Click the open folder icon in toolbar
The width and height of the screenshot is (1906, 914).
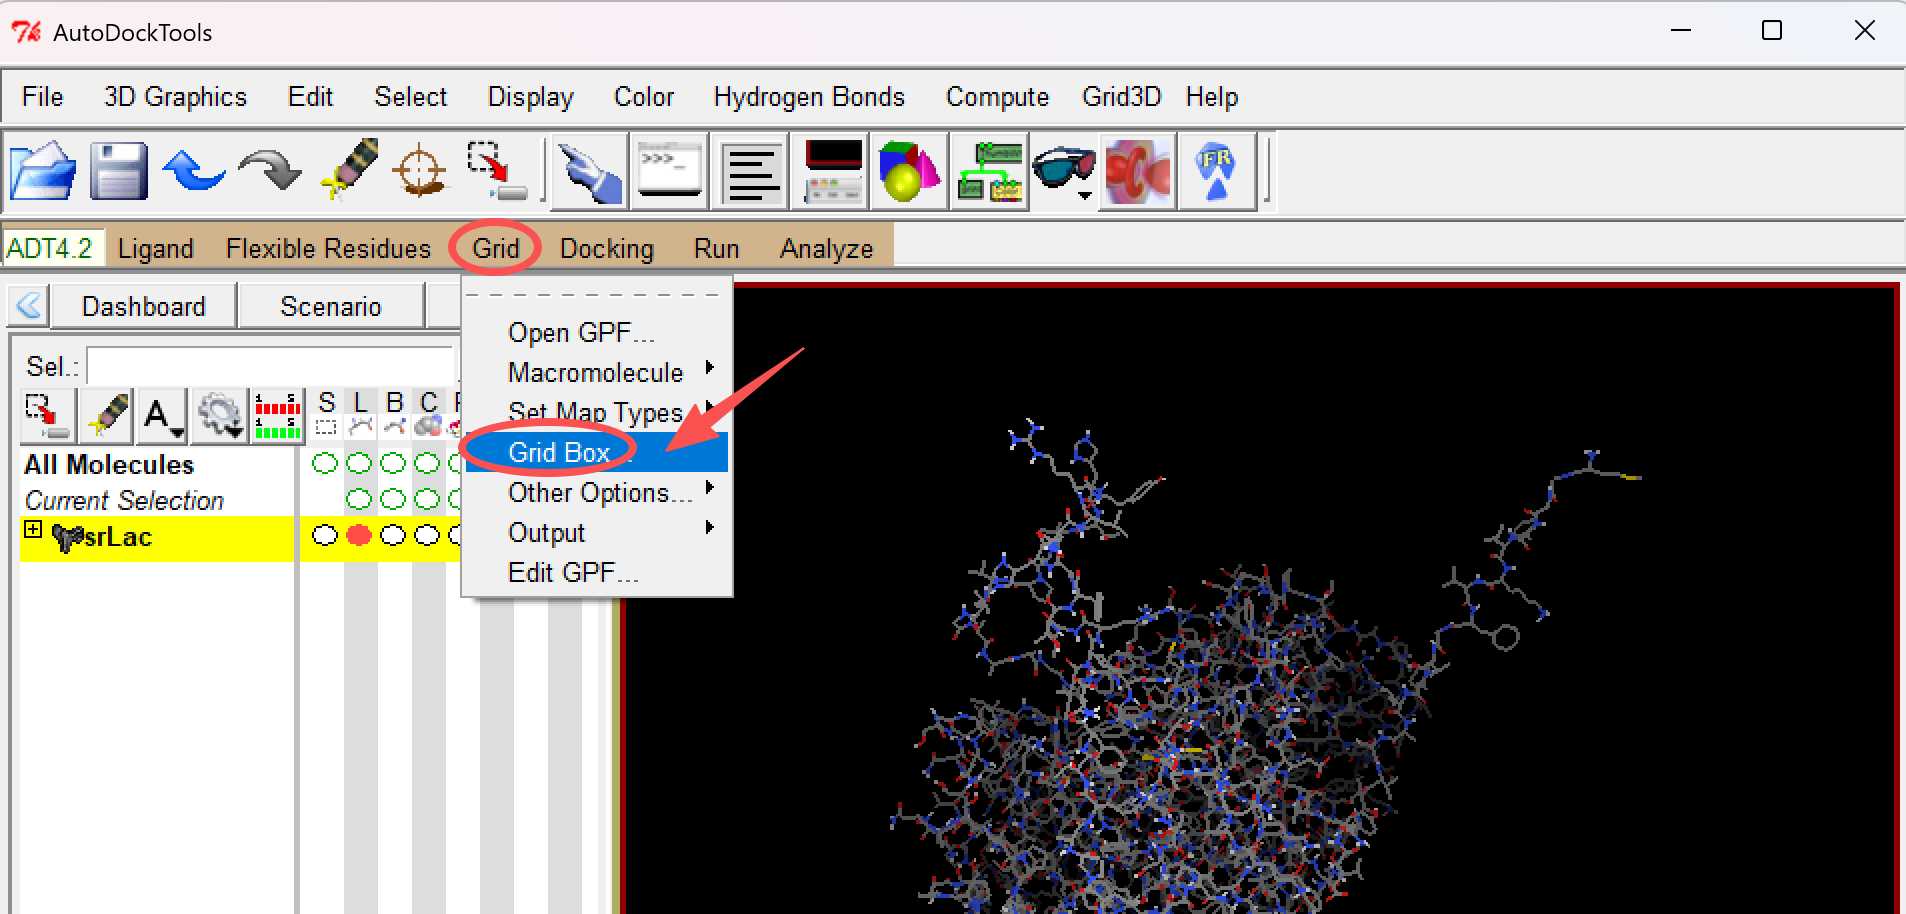[x=43, y=171]
